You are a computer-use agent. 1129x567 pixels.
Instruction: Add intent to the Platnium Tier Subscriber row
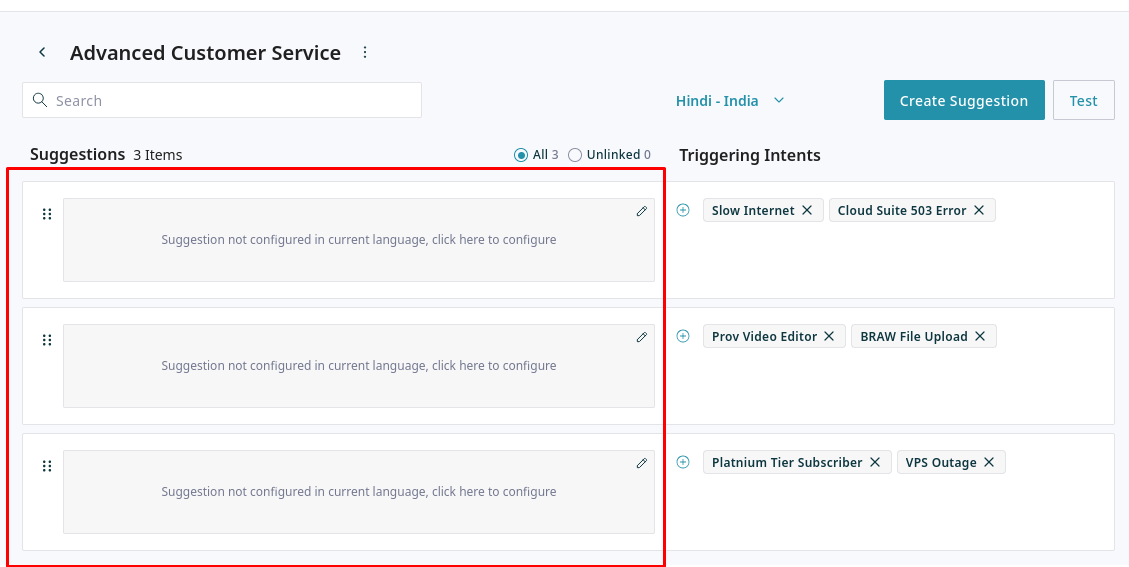coord(683,462)
